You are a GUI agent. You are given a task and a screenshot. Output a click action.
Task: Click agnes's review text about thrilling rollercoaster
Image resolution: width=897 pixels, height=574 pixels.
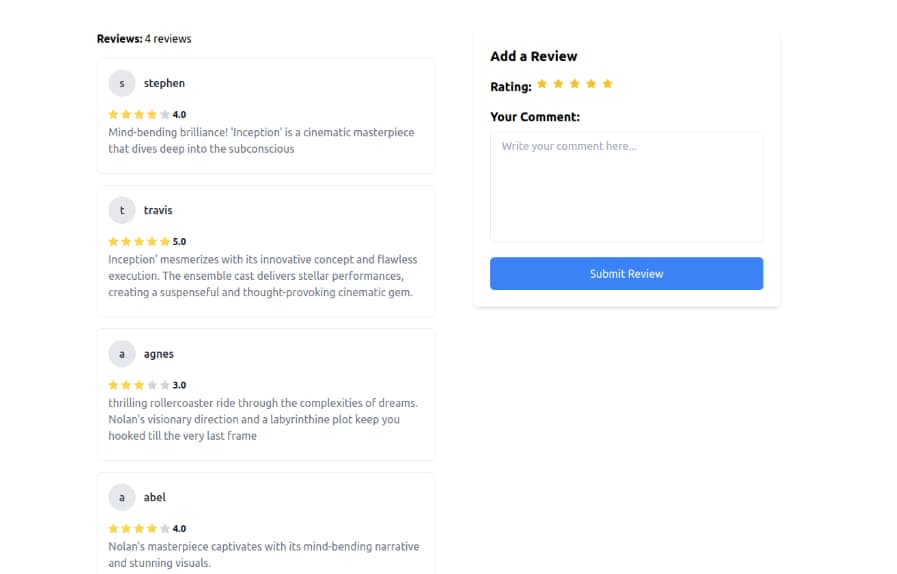coord(262,419)
